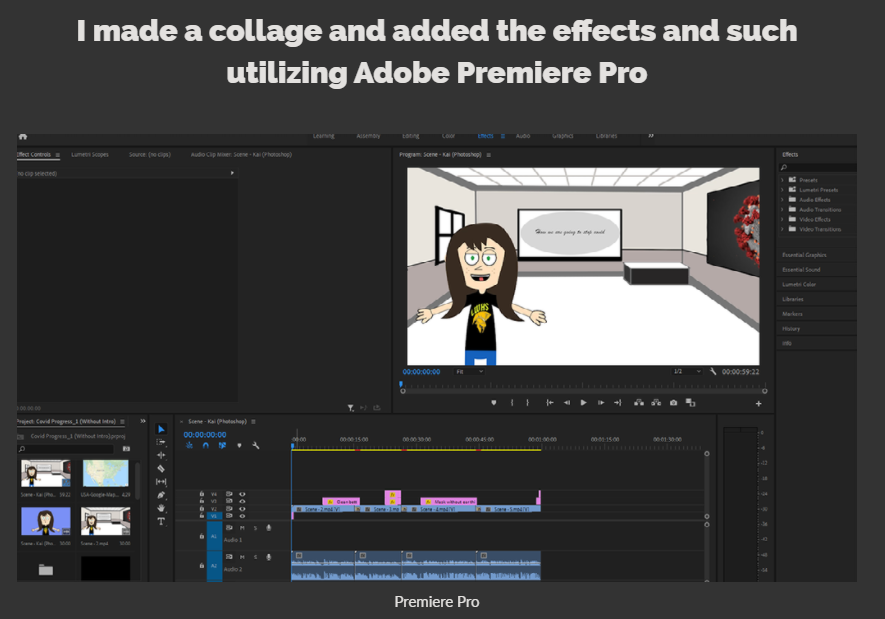Open the 1/2 playback resolution dropdown
Image resolution: width=885 pixels, height=619 pixels.
(687, 371)
